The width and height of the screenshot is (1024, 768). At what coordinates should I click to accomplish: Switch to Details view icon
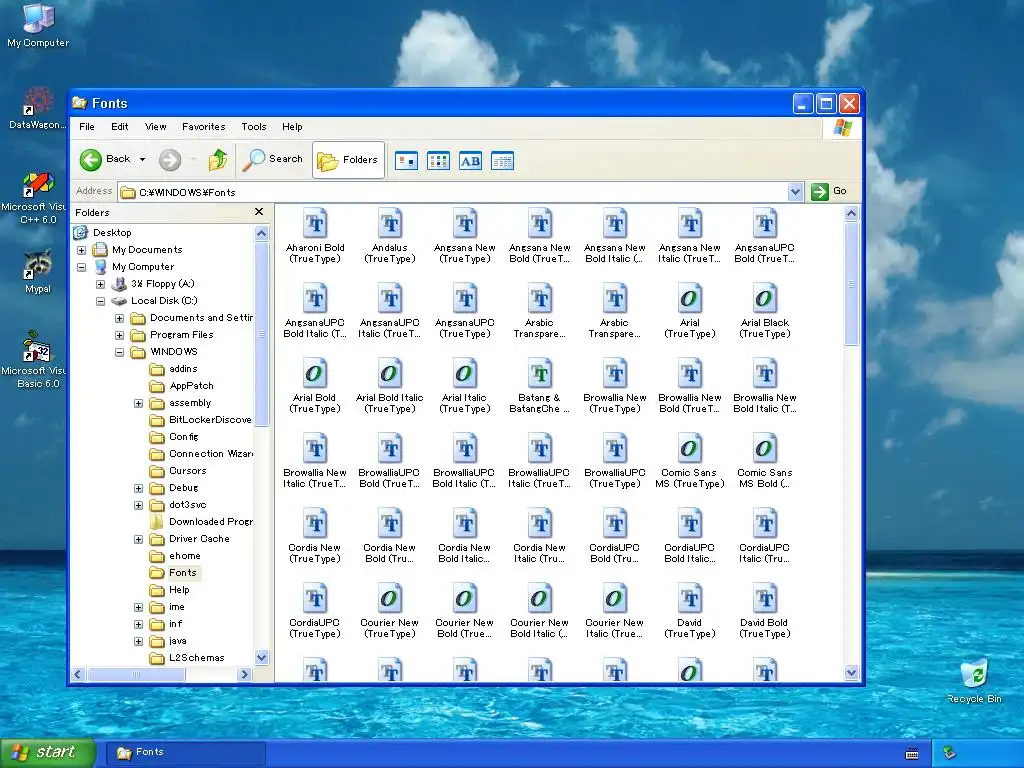tap(502, 161)
